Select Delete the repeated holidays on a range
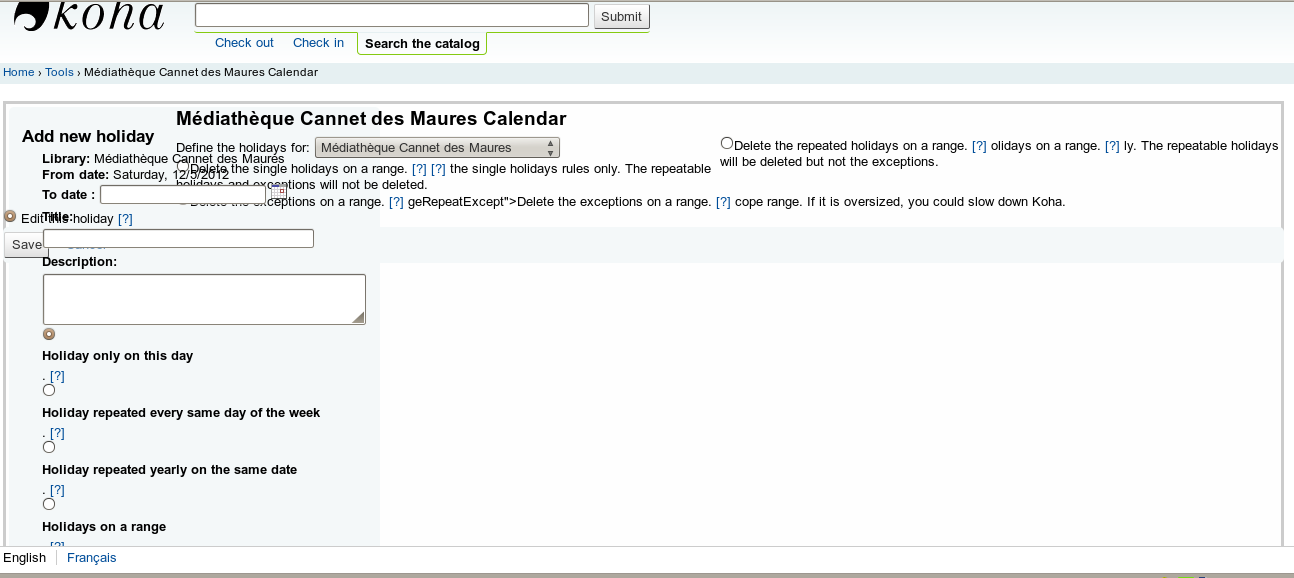 coord(727,143)
